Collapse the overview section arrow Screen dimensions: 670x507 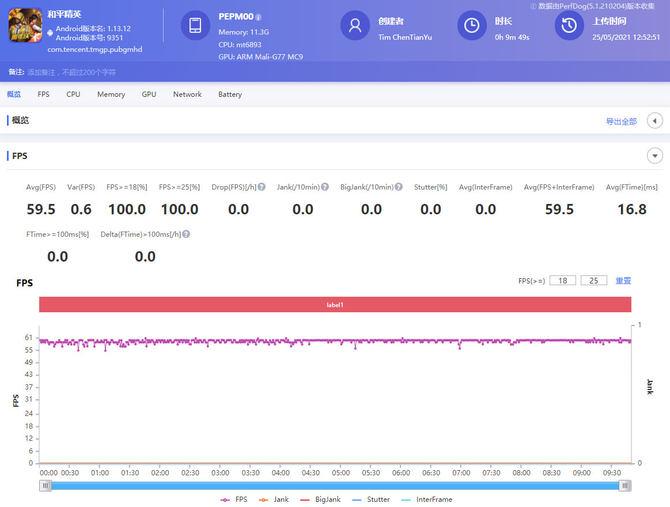point(655,121)
